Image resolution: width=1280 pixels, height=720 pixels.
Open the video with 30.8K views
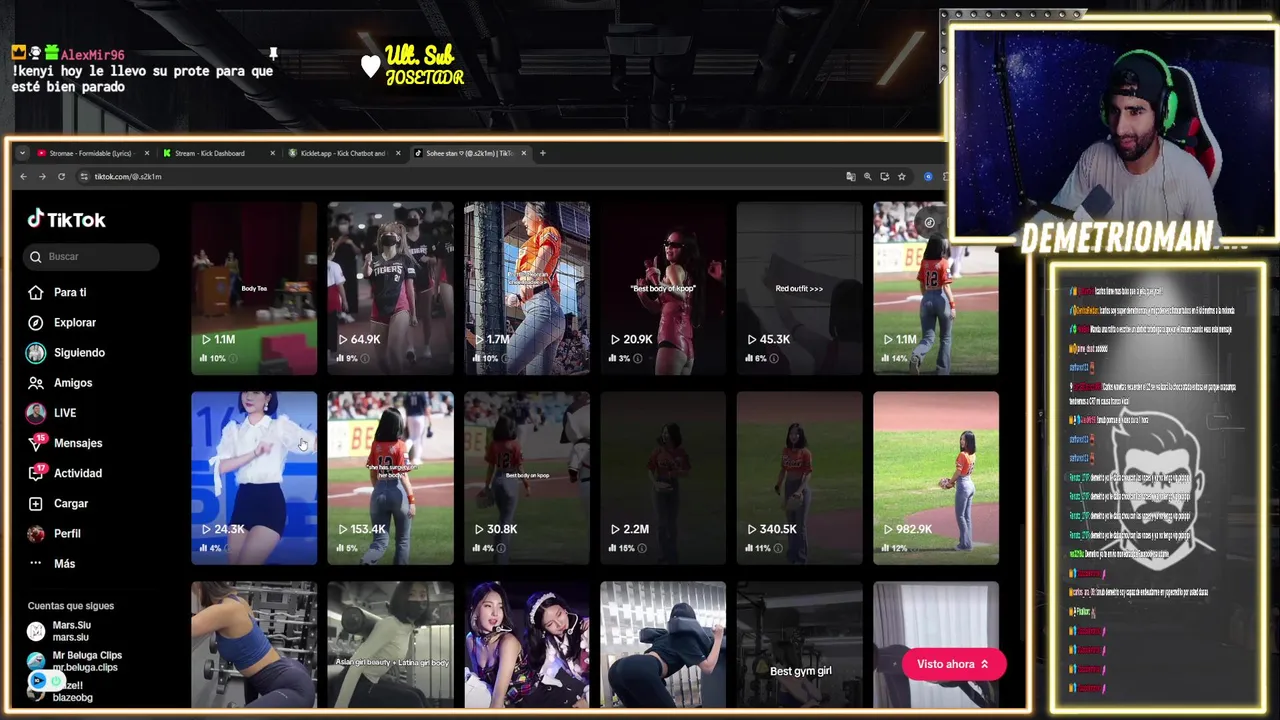527,478
